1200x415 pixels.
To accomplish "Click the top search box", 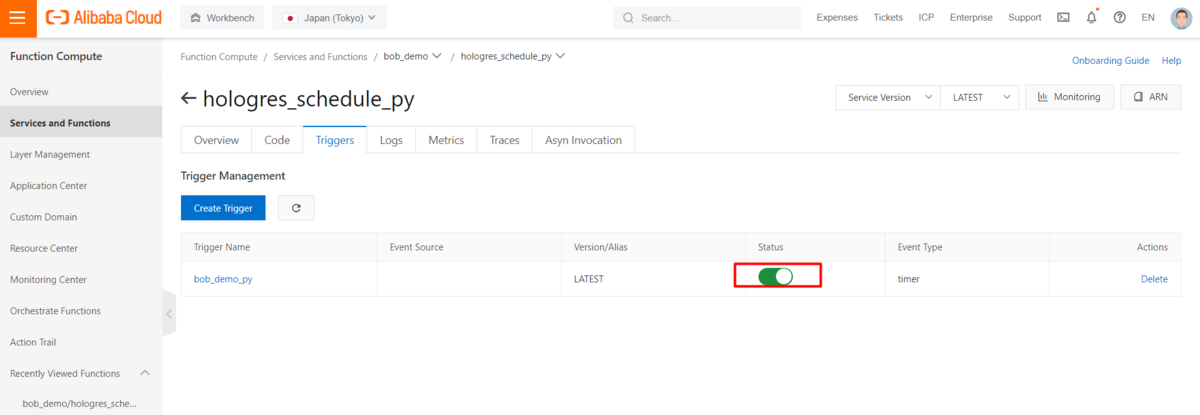I will pyautogui.click(x=707, y=18).
